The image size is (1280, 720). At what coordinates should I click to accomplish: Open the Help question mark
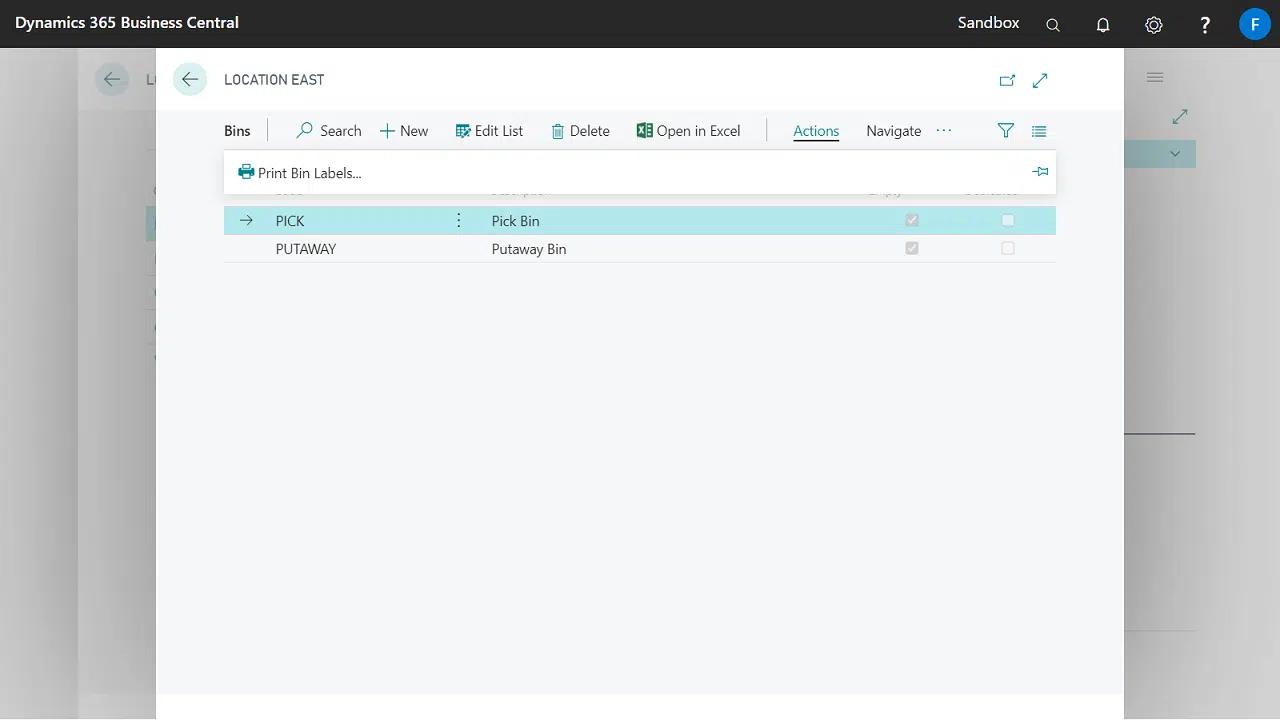coord(1205,24)
